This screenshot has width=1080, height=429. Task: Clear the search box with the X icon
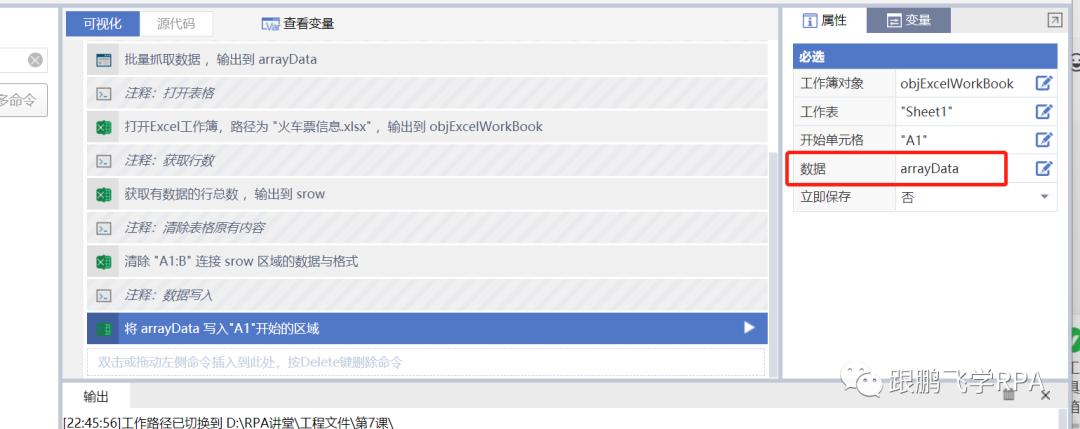[35, 60]
